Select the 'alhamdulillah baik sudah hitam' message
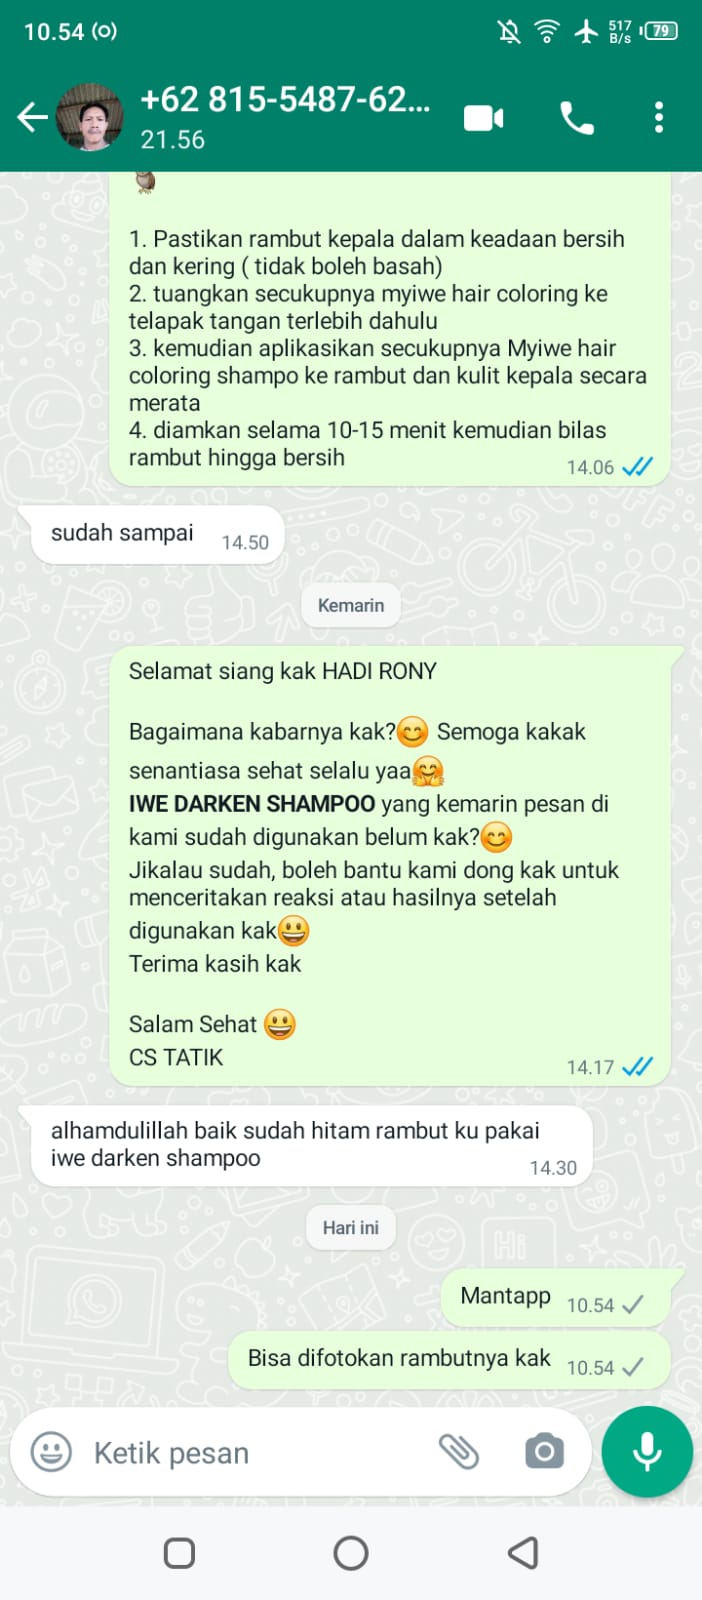The width and height of the screenshot is (702, 1600). click(x=312, y=1146)
